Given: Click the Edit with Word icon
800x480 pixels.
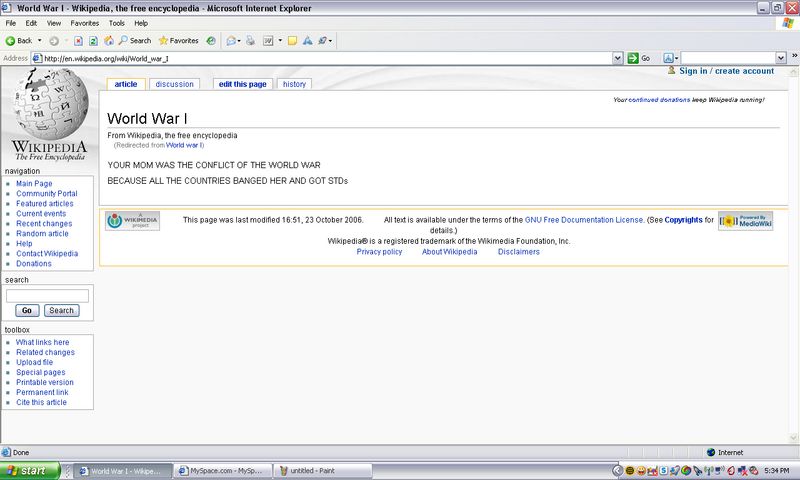Looking at the screenshot, I should 268,41.
